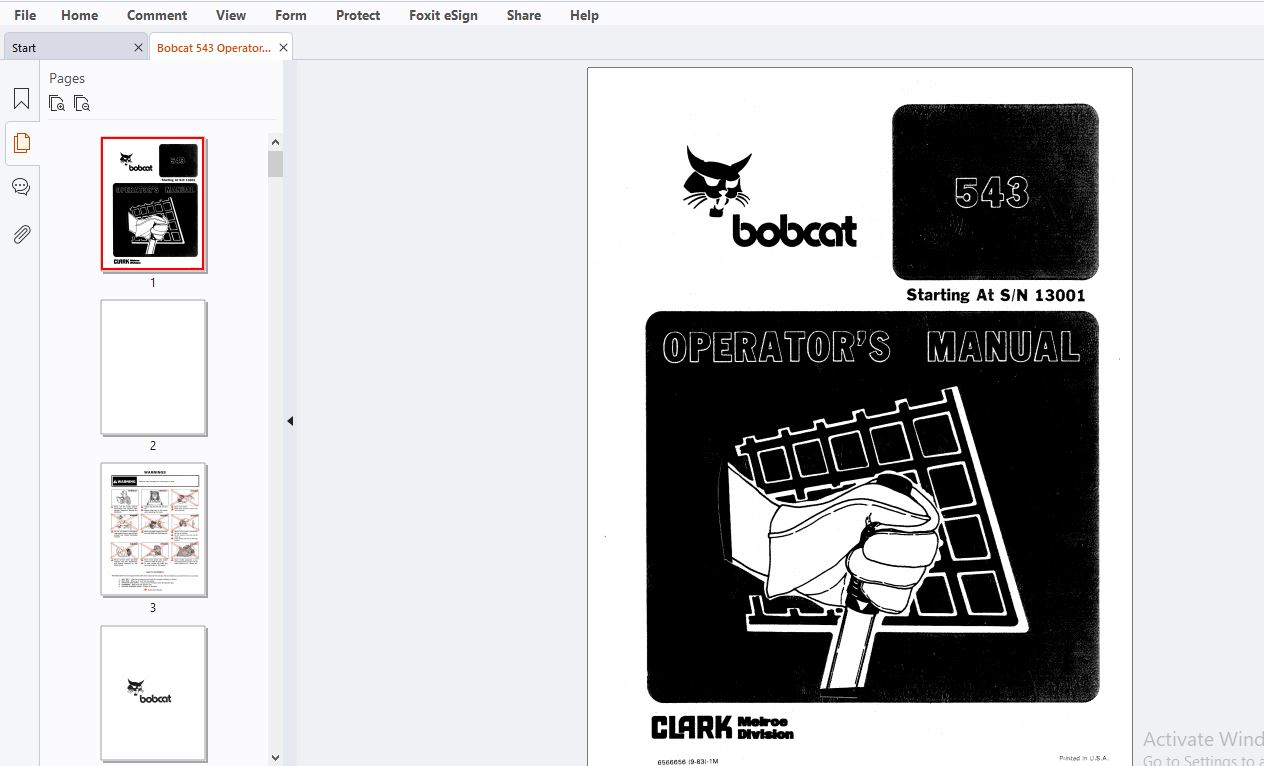The width and height of the screenshot is (1264, 766).
Task: Select page 1 thumbnail
Action: [153, 204]
